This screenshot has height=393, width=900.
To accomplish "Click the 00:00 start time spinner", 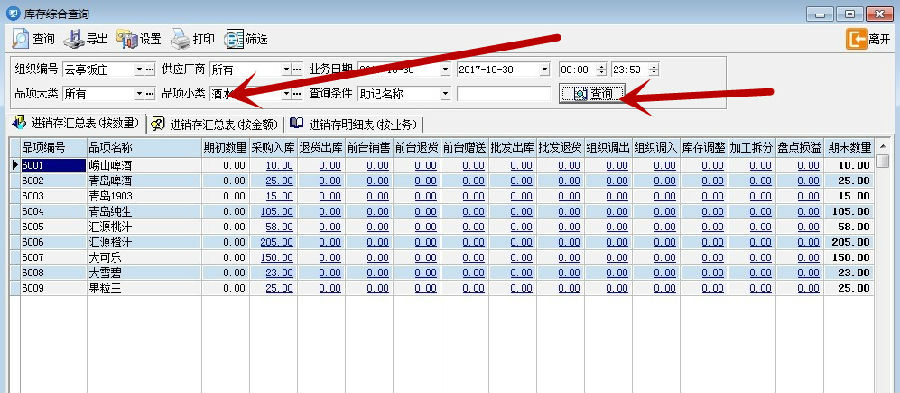I will pyautogui.click(x=601, y=70).
